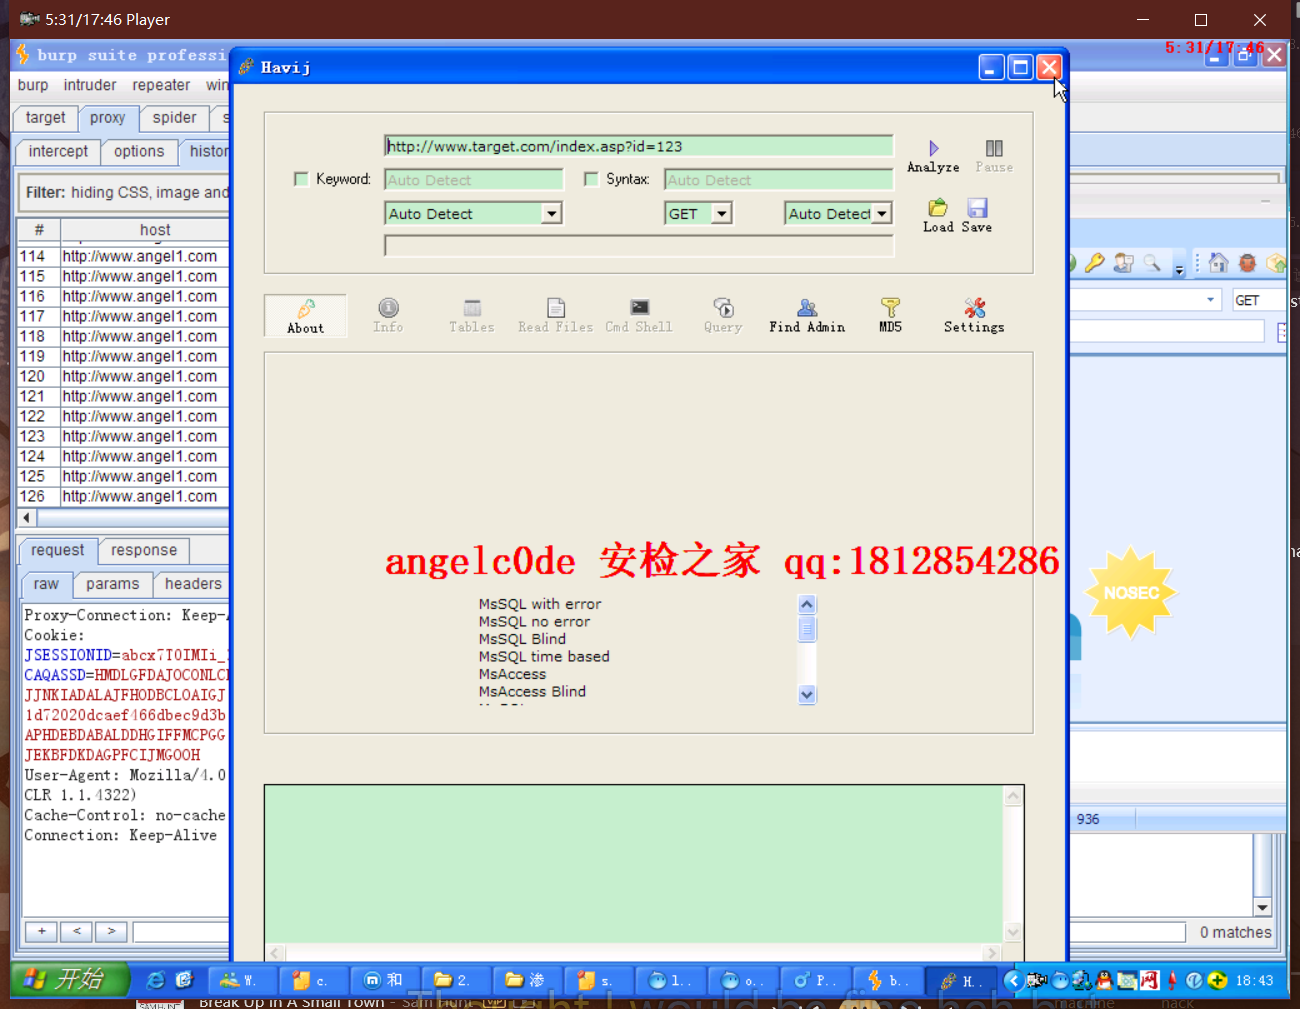The image size is (1300, 1009).
Task: Open the database Auto Detect dropdown
Action: (552, 213)
